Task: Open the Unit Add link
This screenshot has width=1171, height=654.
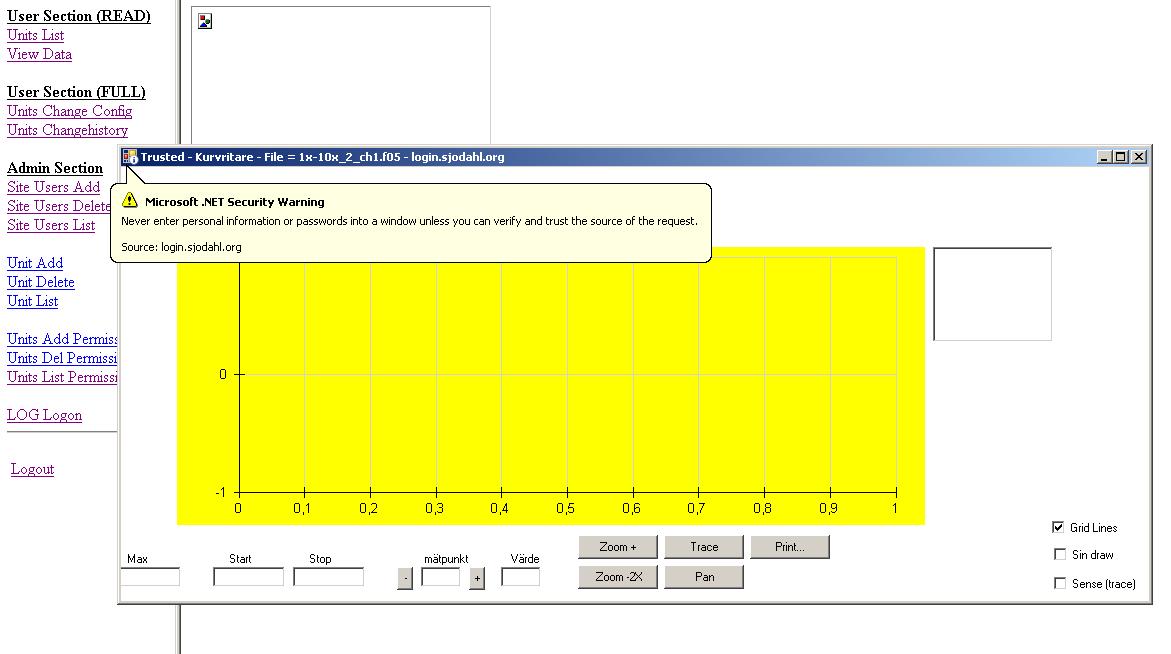Action: [x=35, y=264]
